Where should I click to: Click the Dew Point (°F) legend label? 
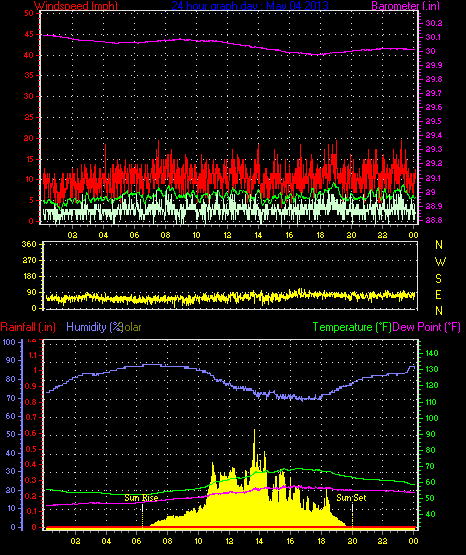pos(426,327)
